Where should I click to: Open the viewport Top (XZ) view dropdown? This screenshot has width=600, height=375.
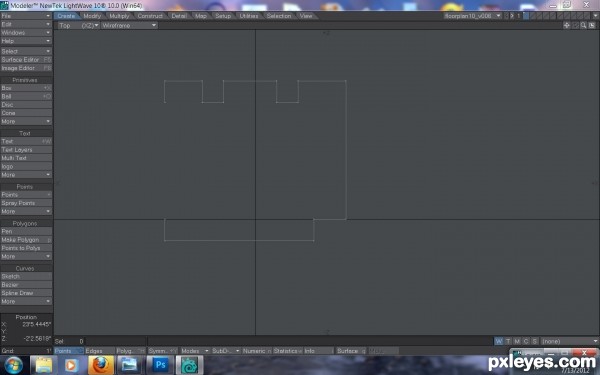(x=78, y=25)
